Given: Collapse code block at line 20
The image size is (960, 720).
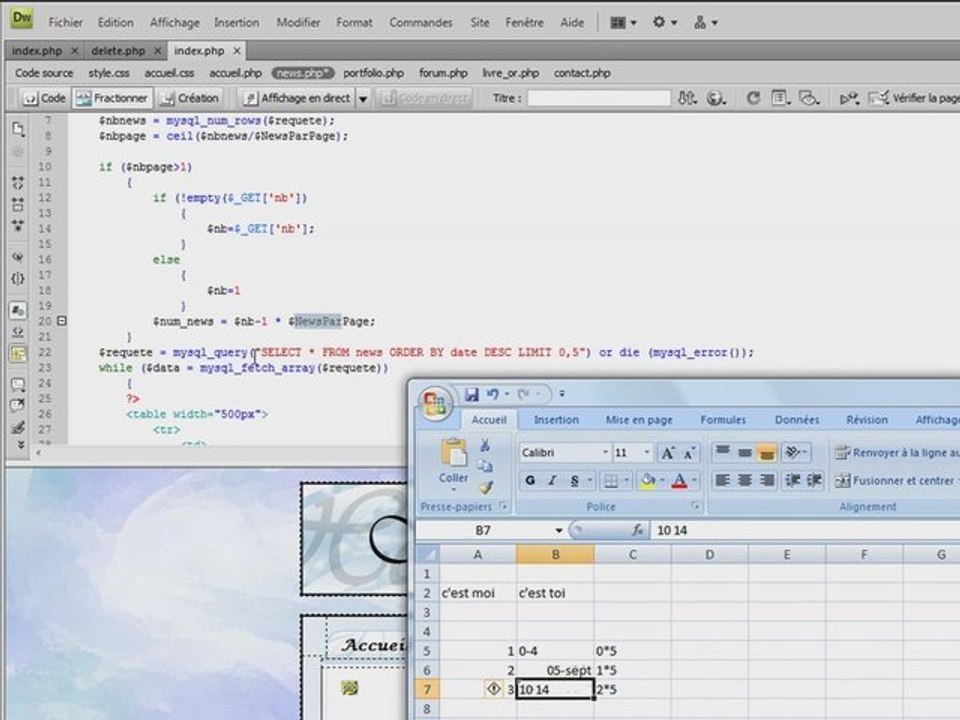Looking at the screenshot, I should pos(61,320).
